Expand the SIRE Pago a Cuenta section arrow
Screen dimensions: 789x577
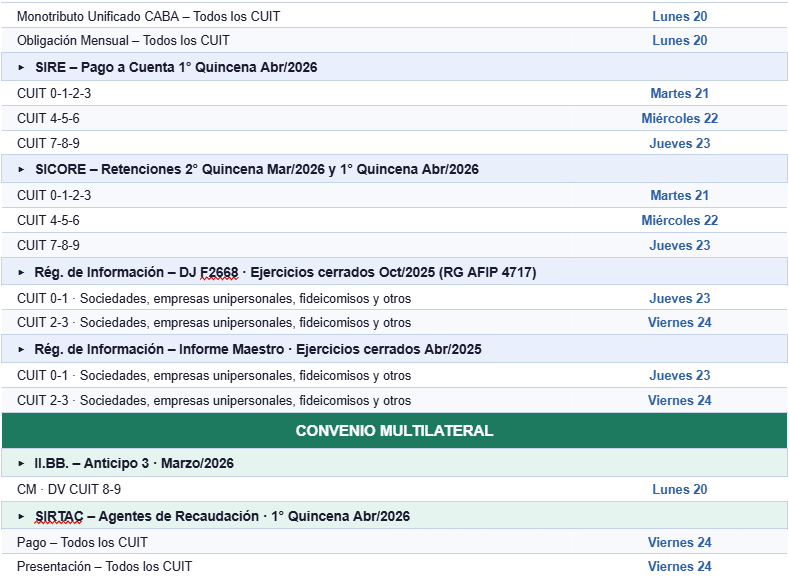click(x=22, y=67)
